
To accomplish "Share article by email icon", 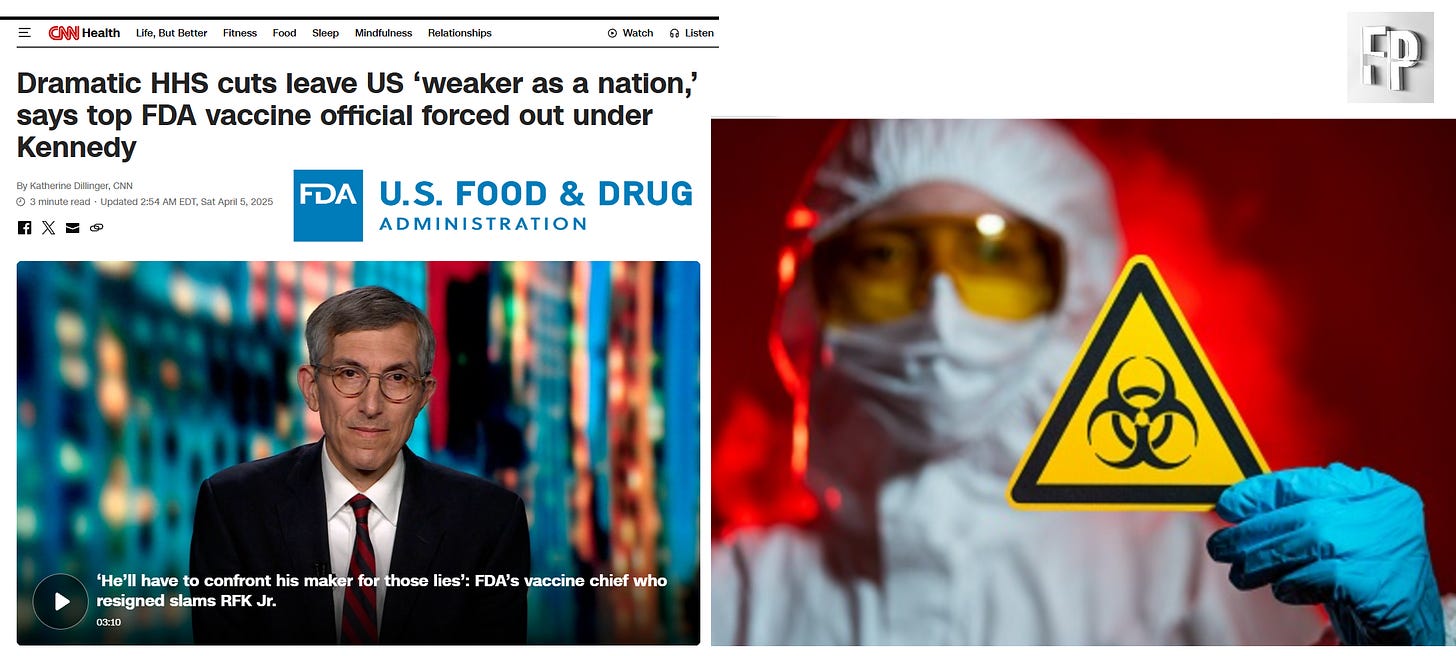I will (72, 228).
